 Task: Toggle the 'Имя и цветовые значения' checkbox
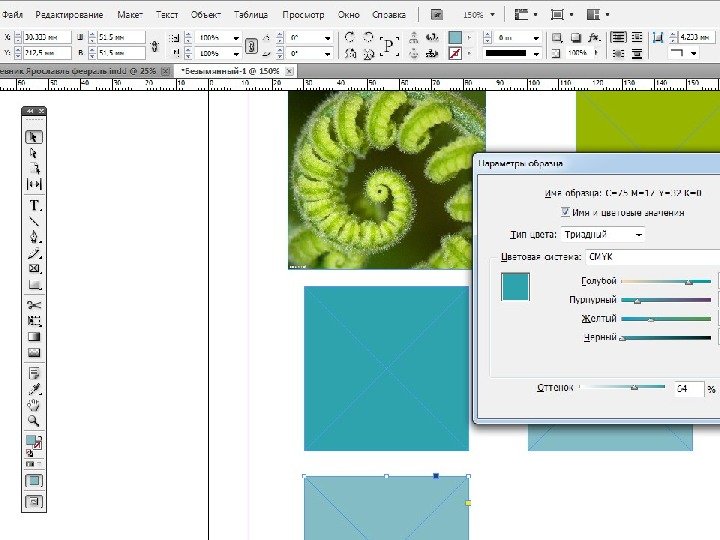[565, 212]
